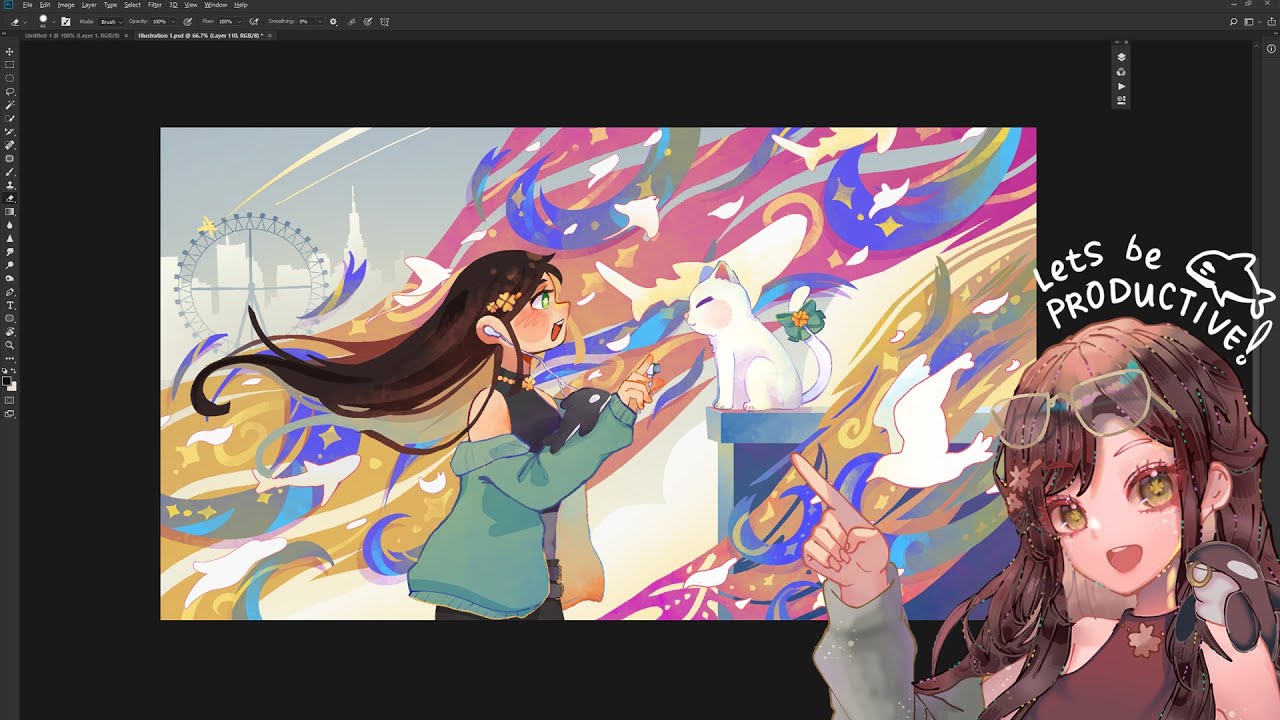Click the foreground color swatch
1280x720 pixels.
click(x=7, y=380)
